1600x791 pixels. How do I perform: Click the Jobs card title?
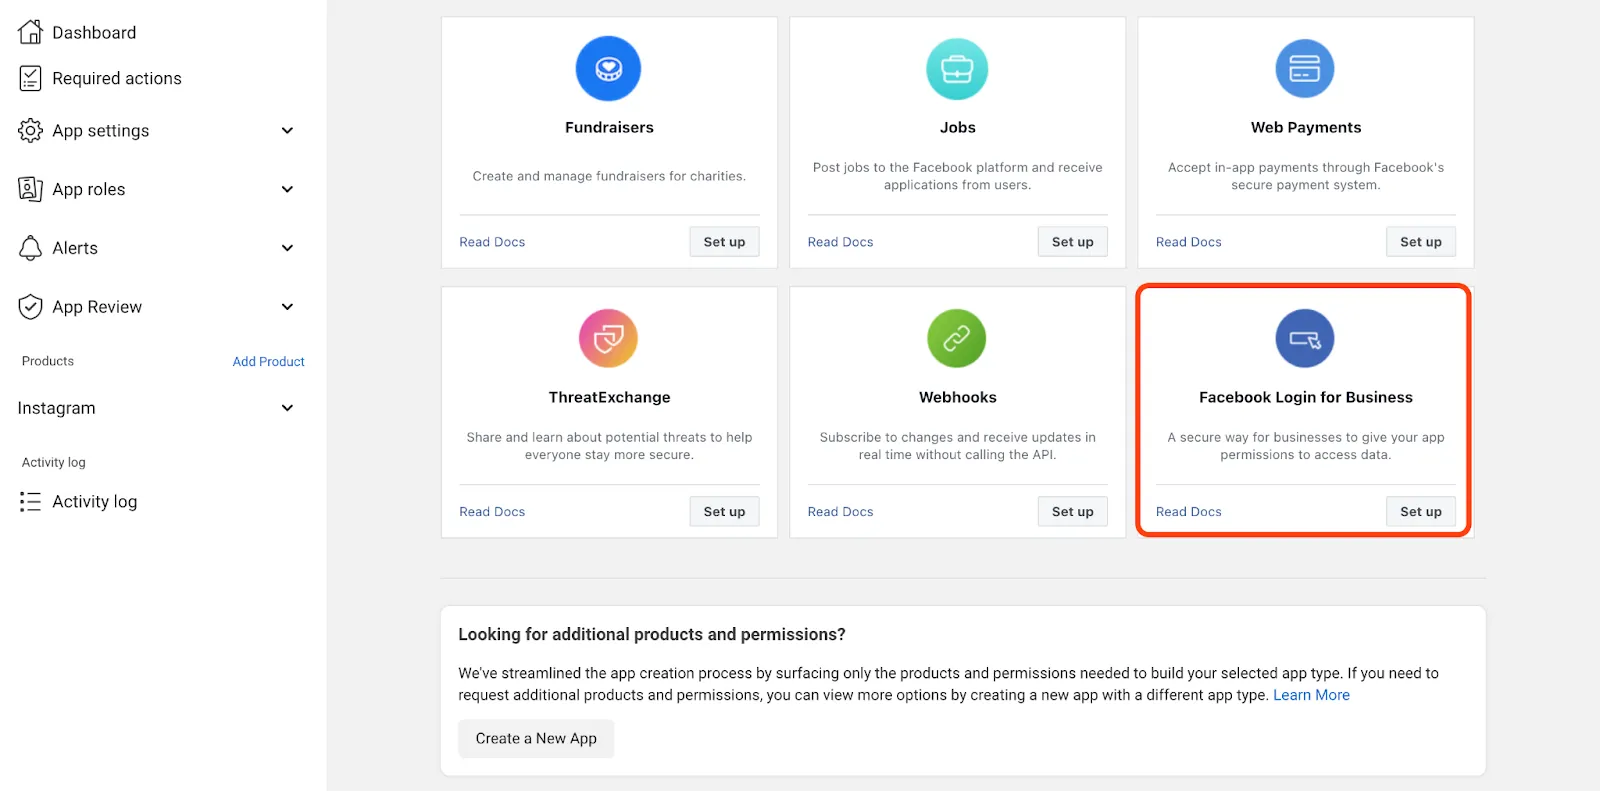tap(957, 128)
